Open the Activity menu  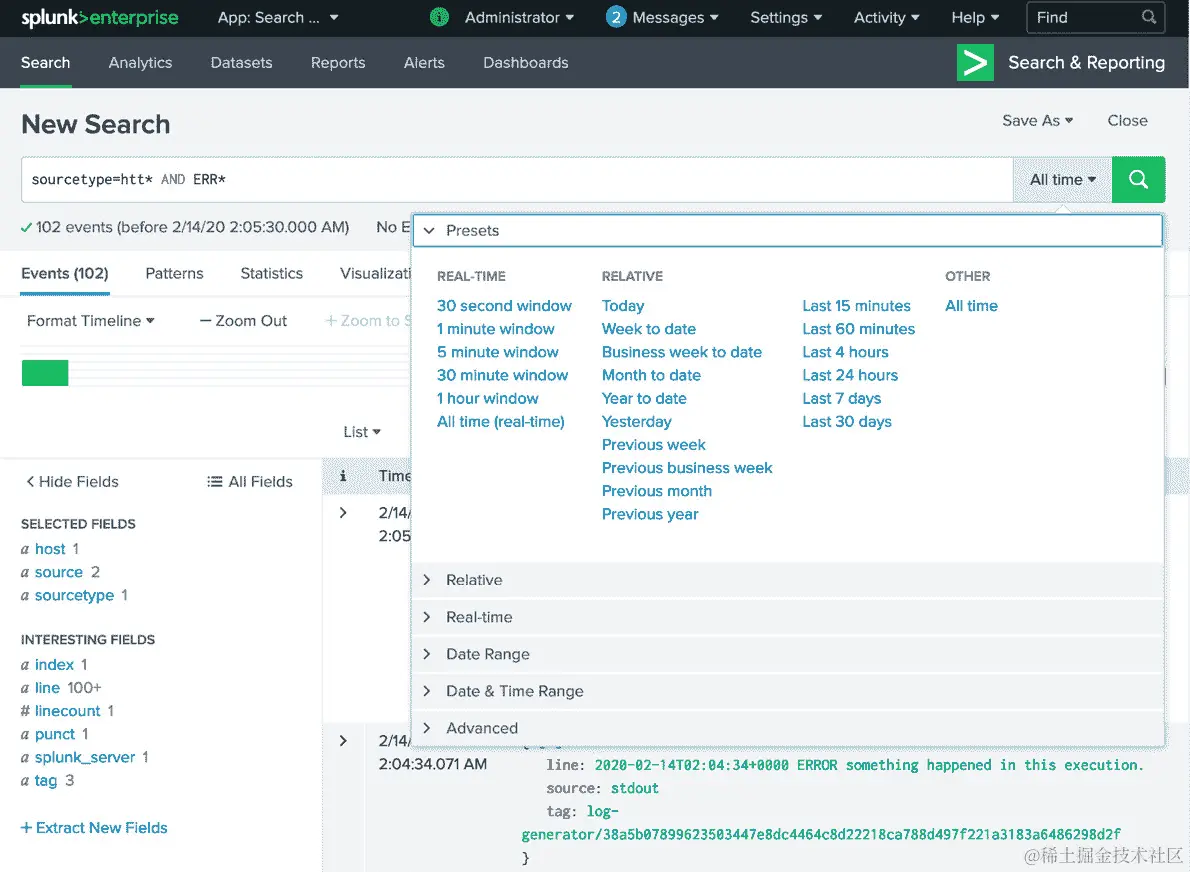click(x=886, y=17)
